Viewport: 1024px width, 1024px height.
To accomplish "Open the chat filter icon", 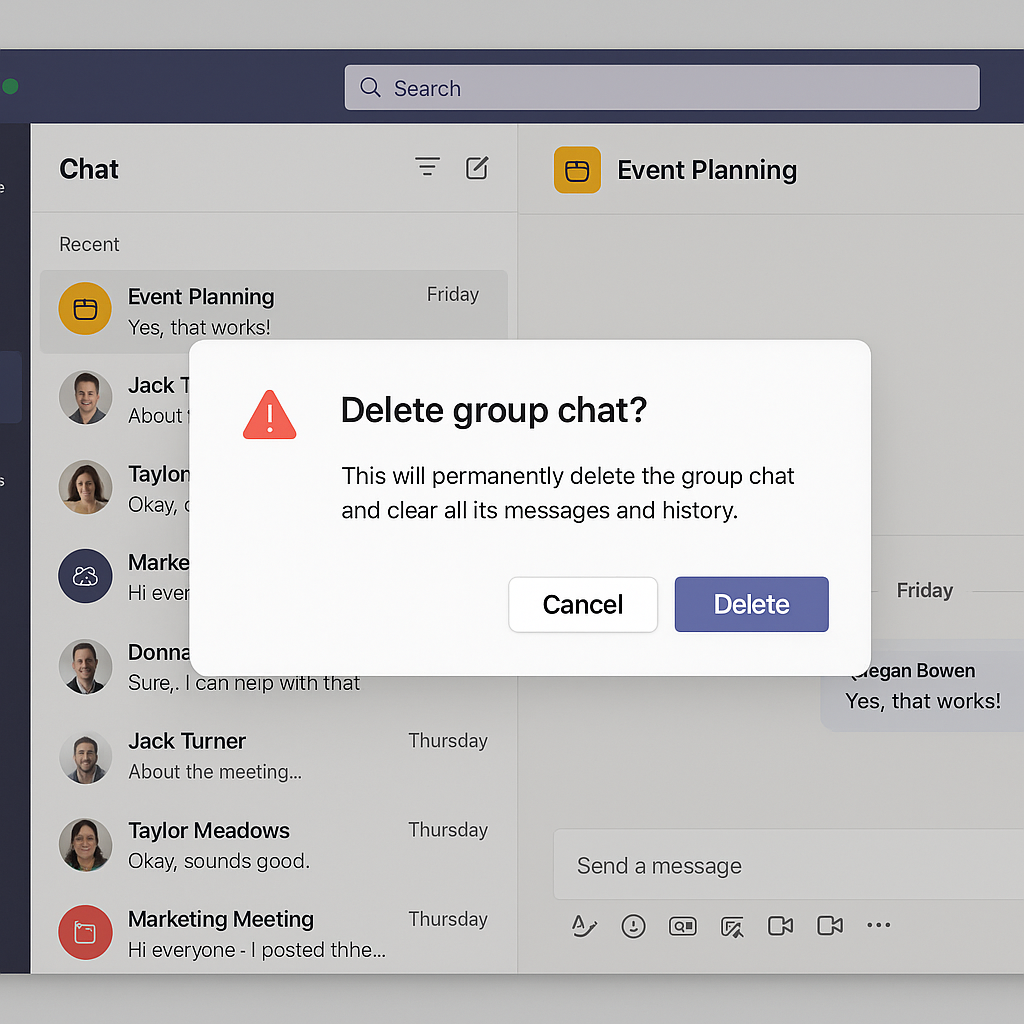I will click(427, 167).
